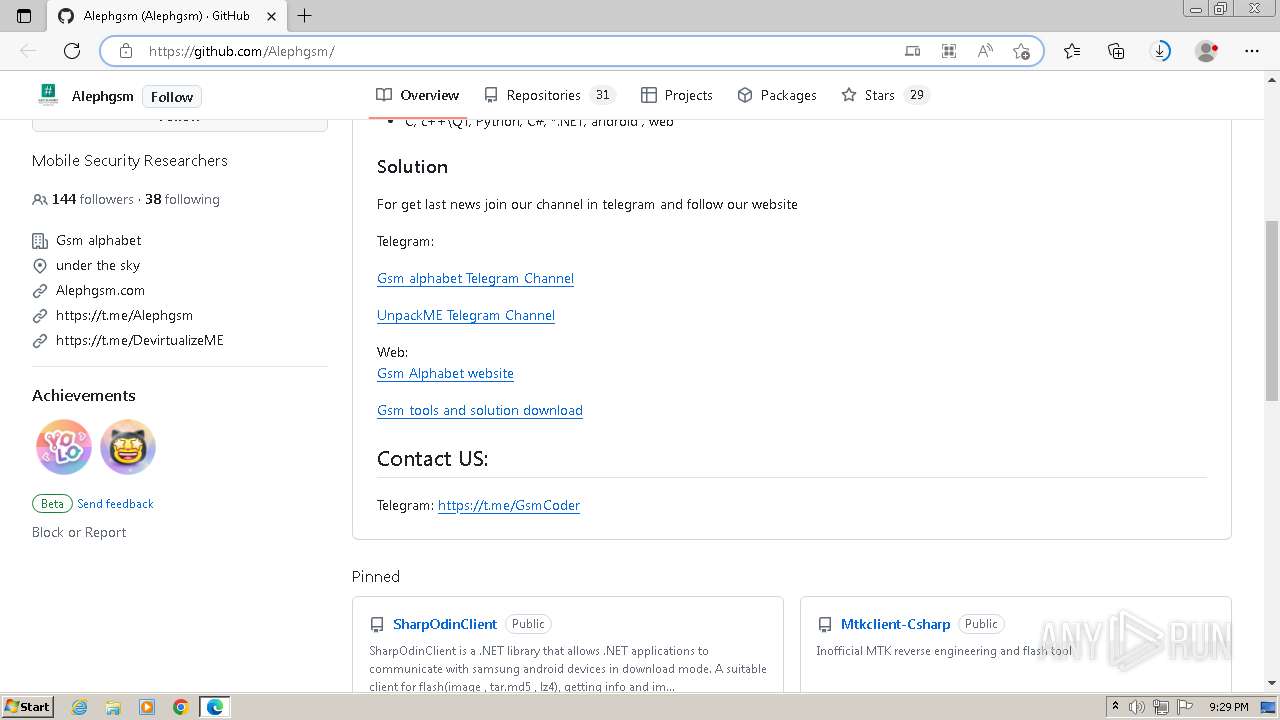1280x720 pixels.
Task: Open the volume tray icon
Action: click(1137, 707)
